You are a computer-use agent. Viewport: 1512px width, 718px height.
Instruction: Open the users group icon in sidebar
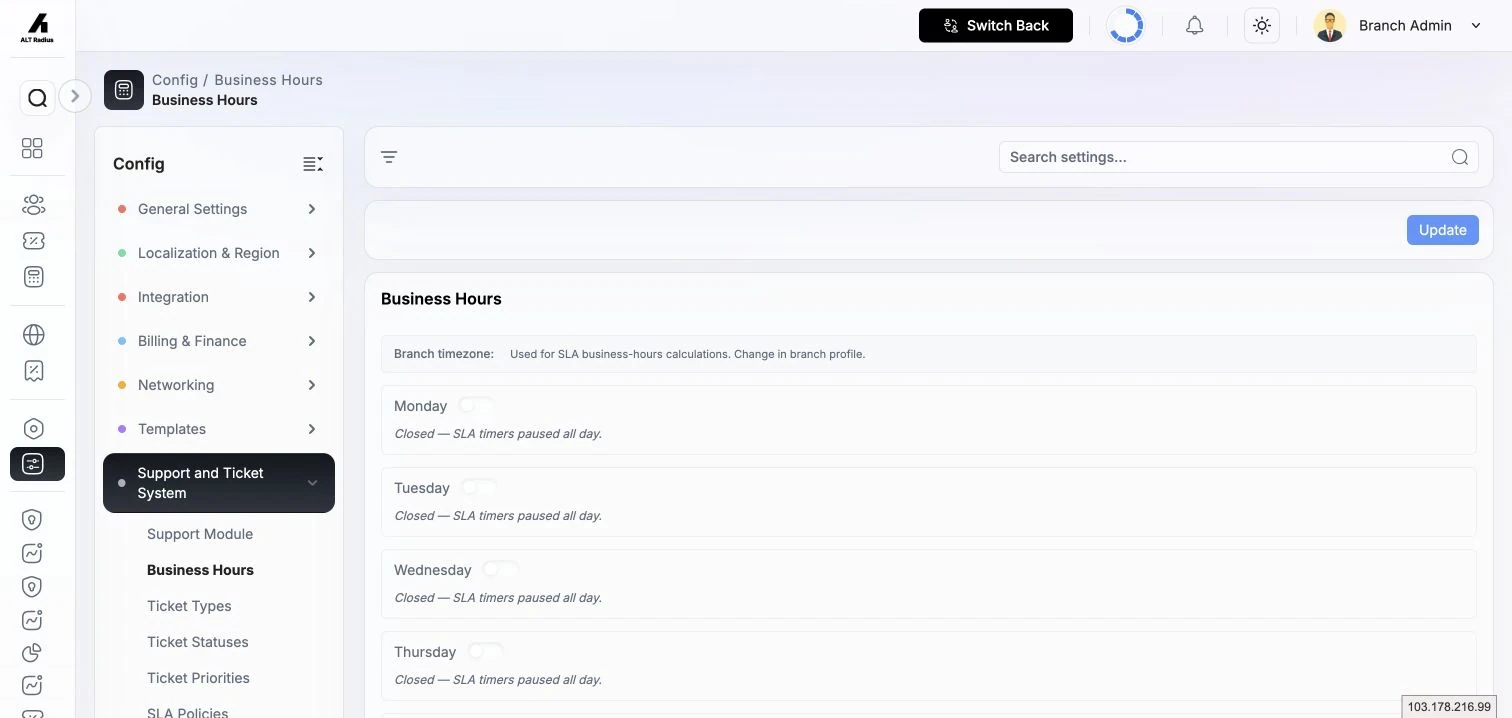point(33,205)
